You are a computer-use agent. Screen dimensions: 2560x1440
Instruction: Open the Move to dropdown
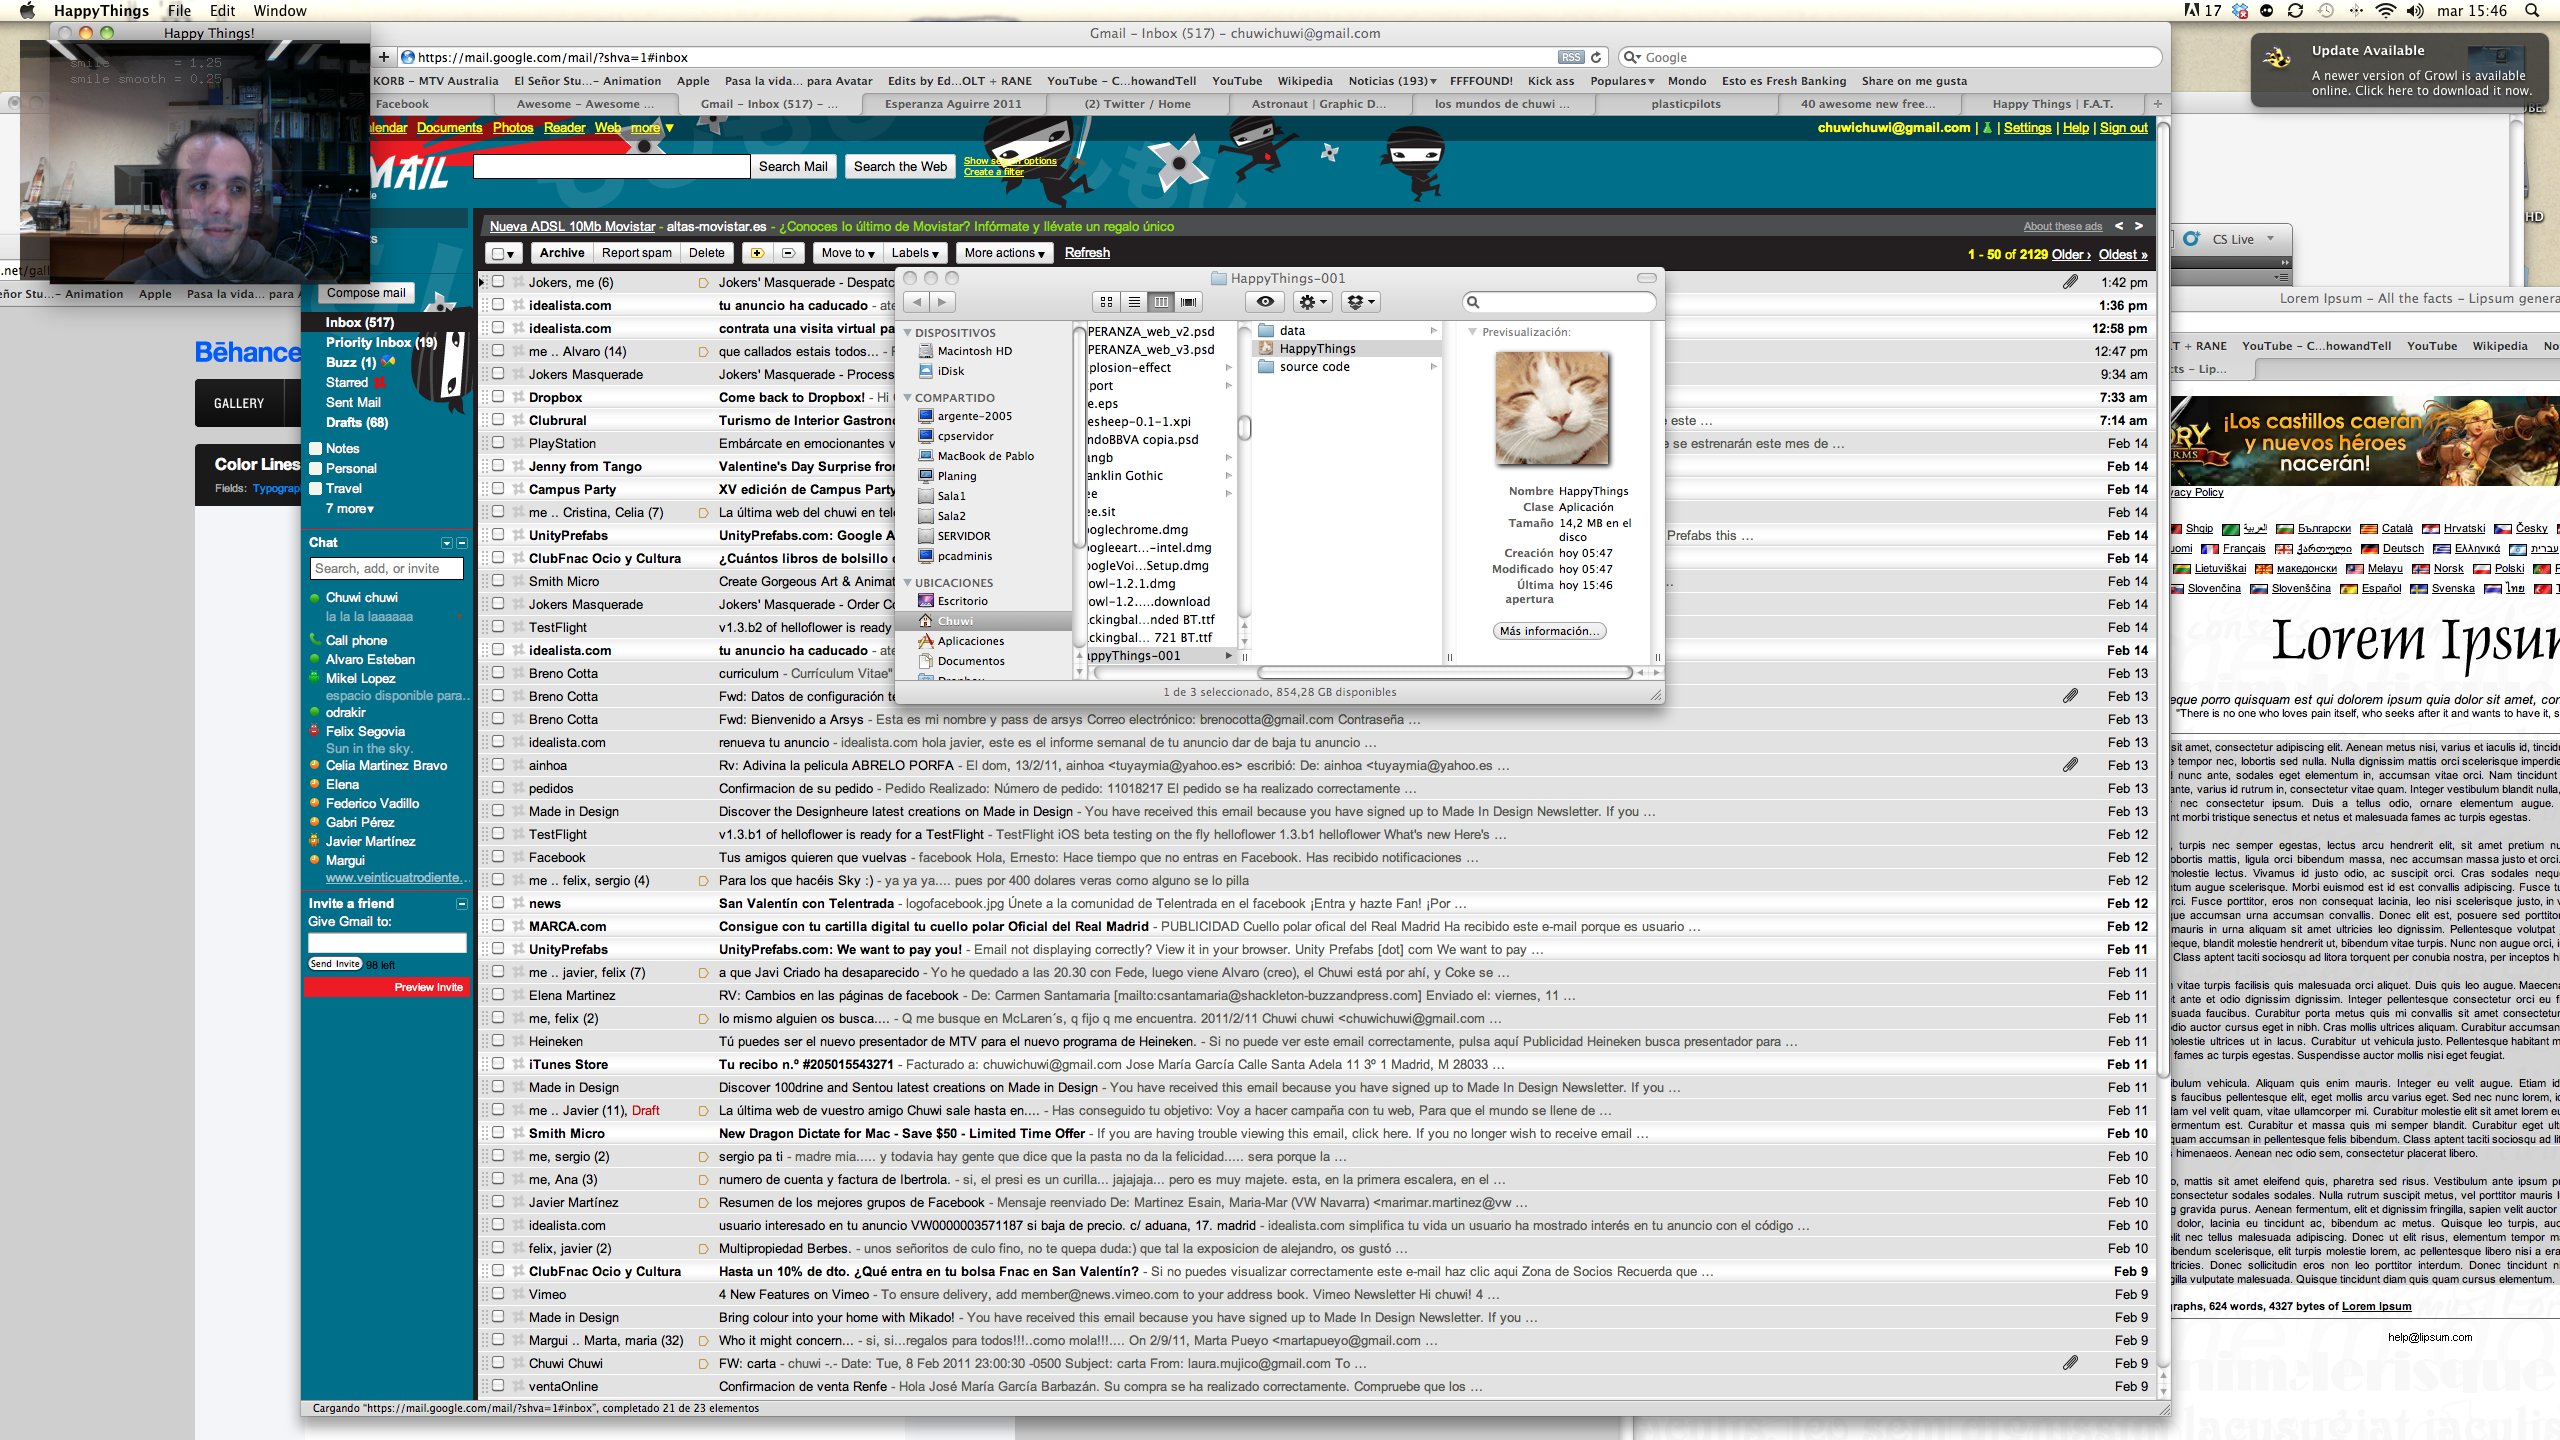point(847,253)
